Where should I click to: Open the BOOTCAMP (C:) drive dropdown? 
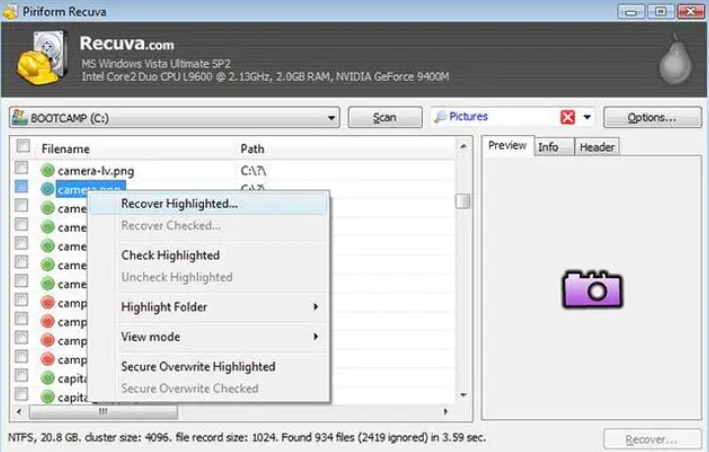pyautogui.click(x=331, y=118)
